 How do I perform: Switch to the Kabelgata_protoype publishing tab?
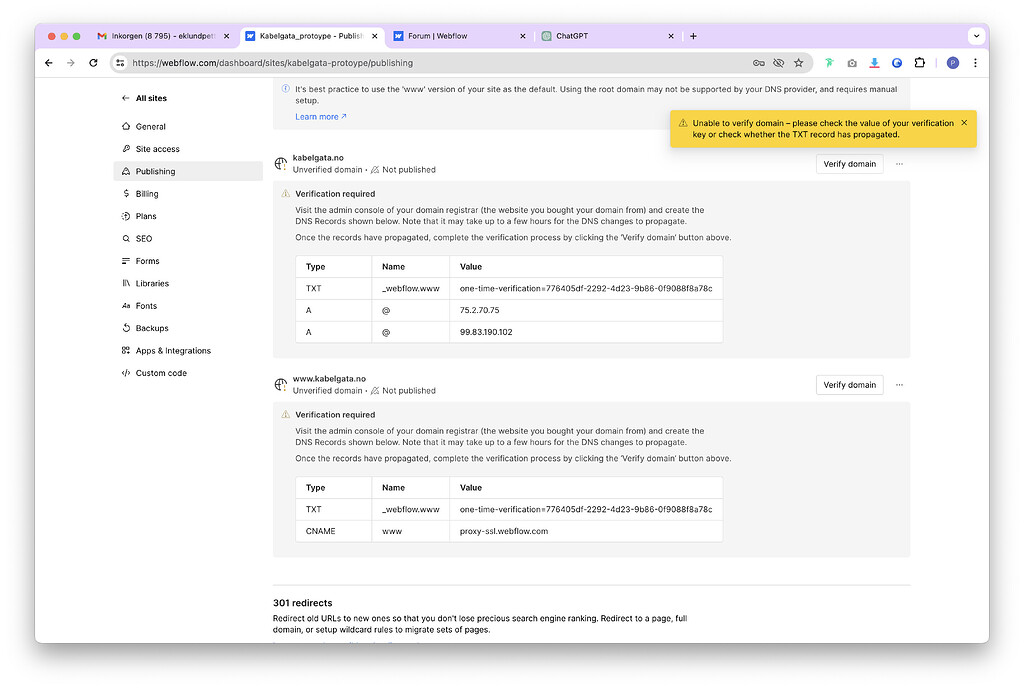point(311,36)
